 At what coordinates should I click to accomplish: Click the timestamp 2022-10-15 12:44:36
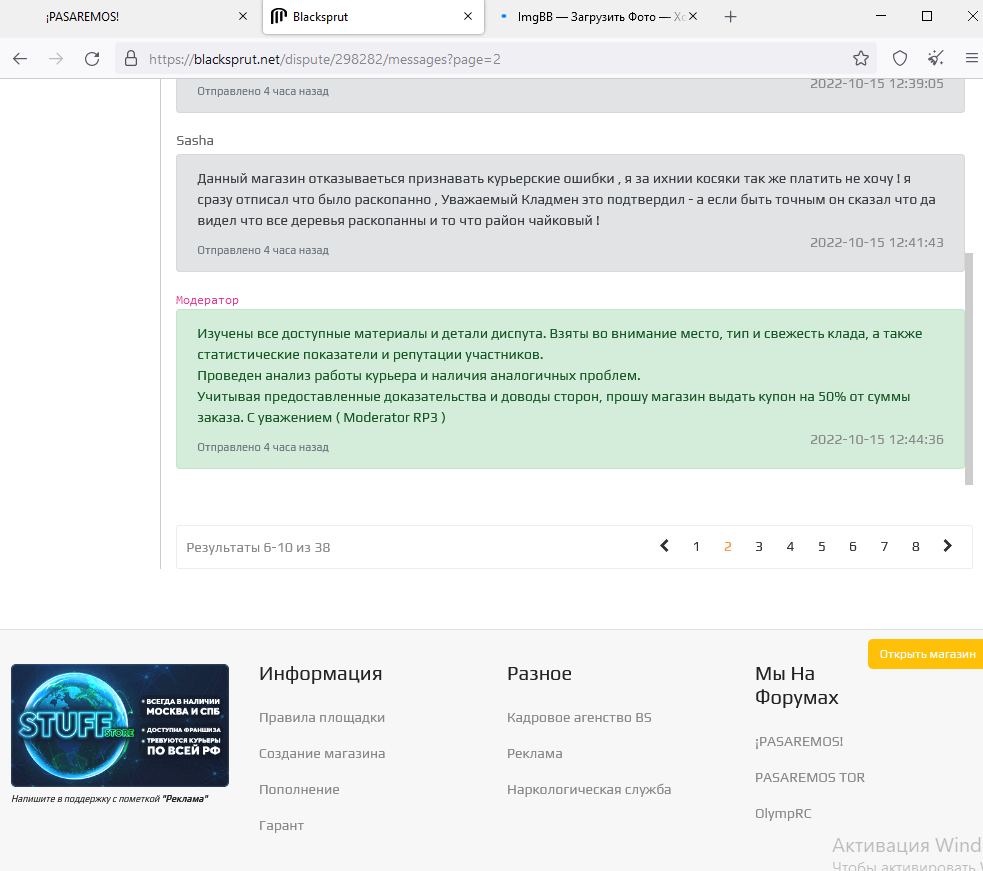(x=876, y=440)
